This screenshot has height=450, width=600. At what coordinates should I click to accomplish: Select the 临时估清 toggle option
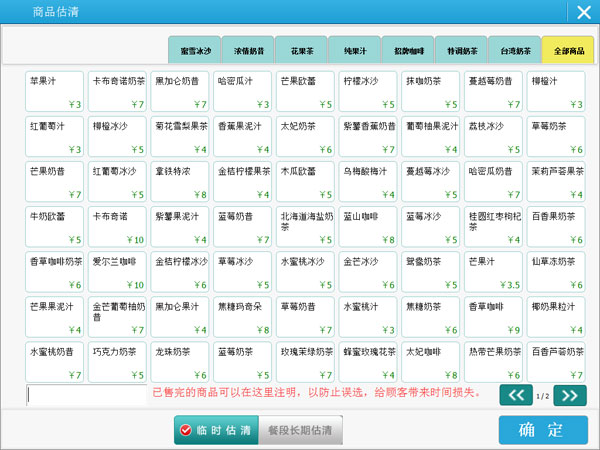216,429
